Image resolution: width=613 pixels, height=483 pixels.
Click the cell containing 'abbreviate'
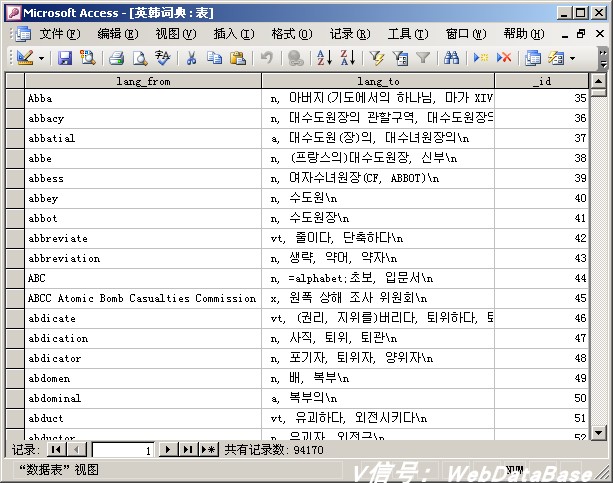click(x=143, y=238)
